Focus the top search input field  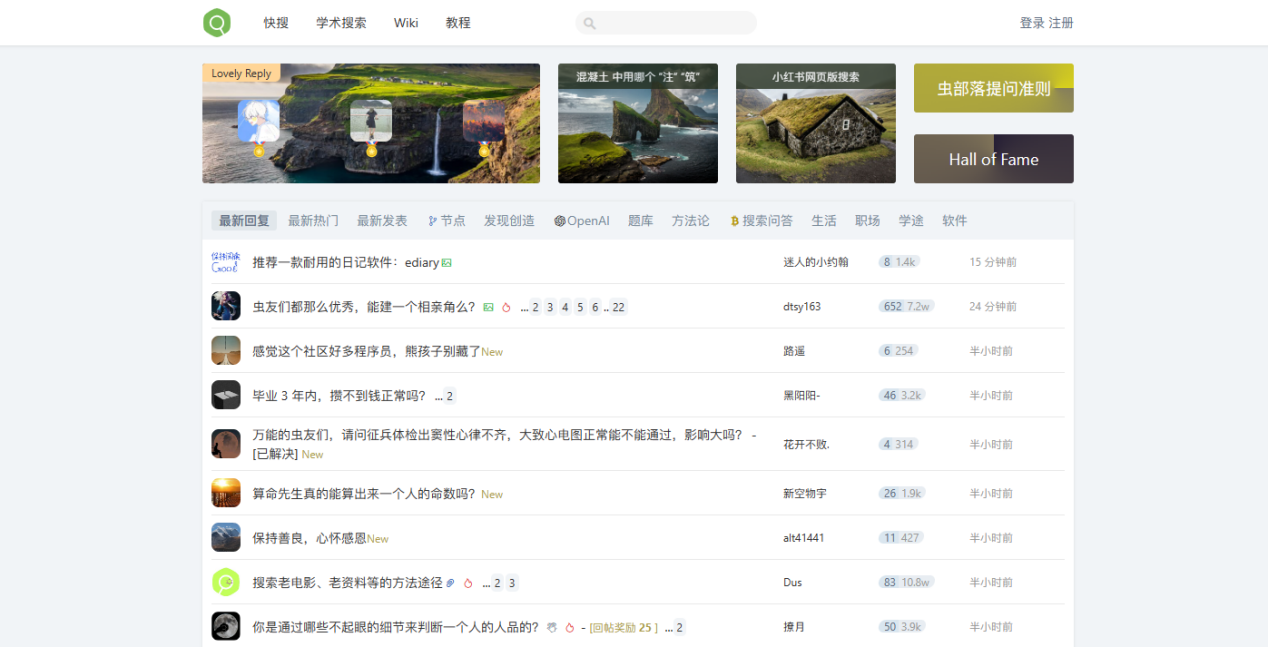[666, 23]
